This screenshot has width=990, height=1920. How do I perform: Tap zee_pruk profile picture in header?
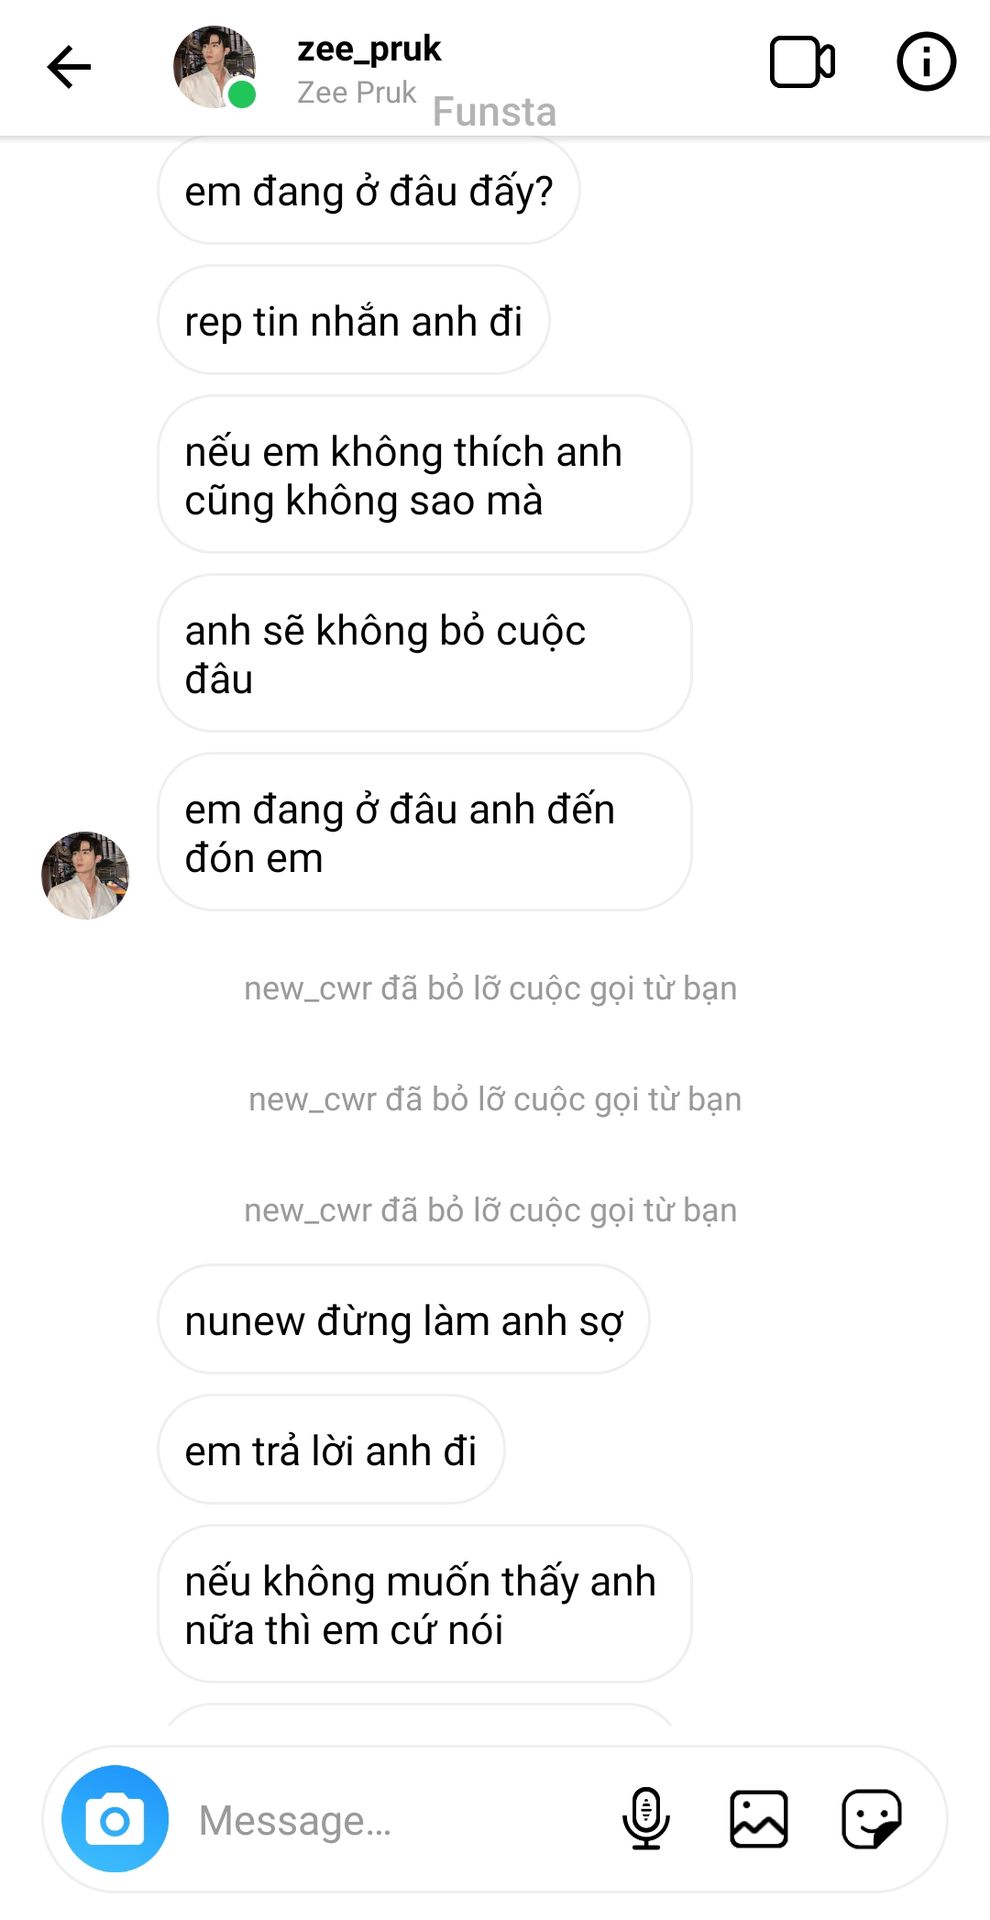(215, 67)
